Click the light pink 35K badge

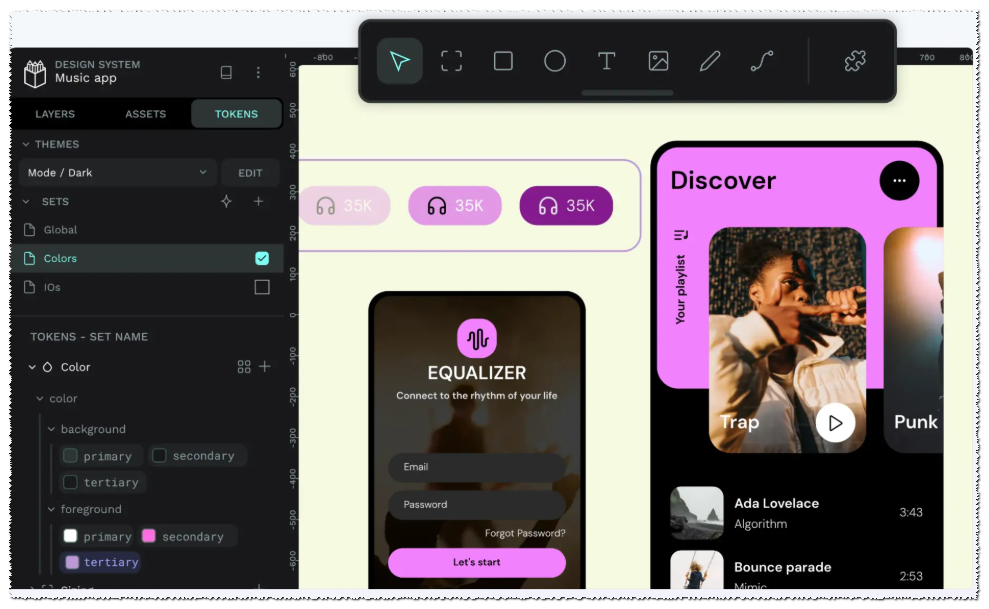click(344, 206)
